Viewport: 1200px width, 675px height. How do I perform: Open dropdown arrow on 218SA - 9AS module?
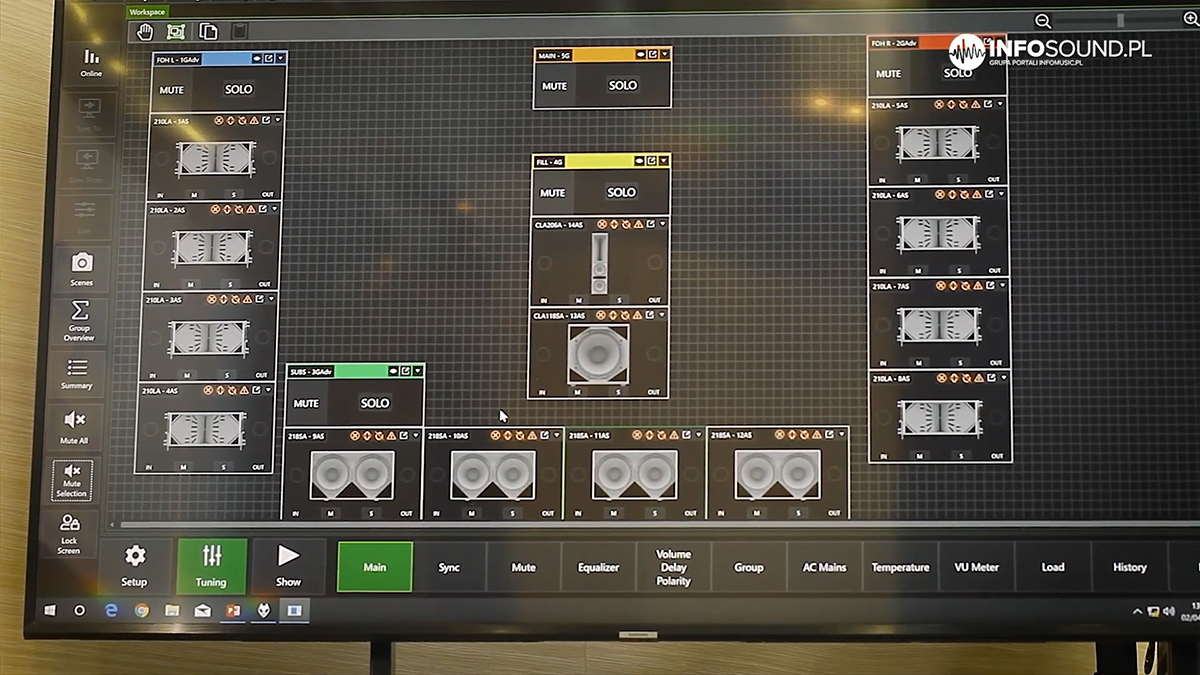point(416,435)
